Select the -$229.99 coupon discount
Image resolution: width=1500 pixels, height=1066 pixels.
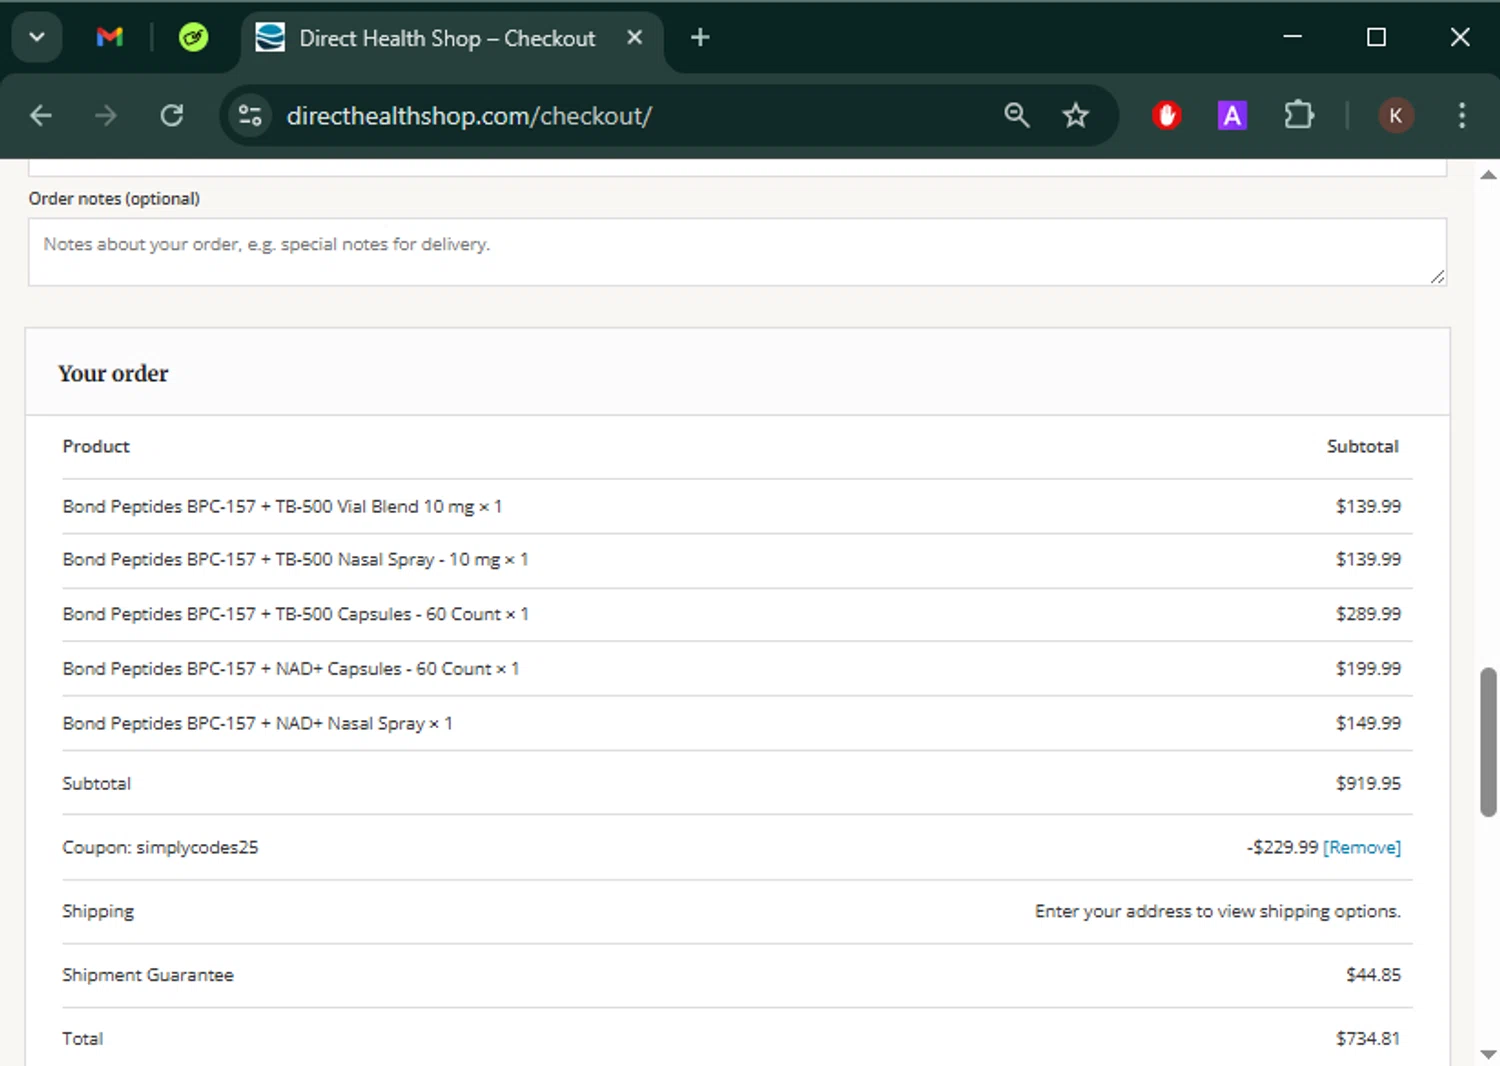pyautogui.click(x=1282, y=847)
